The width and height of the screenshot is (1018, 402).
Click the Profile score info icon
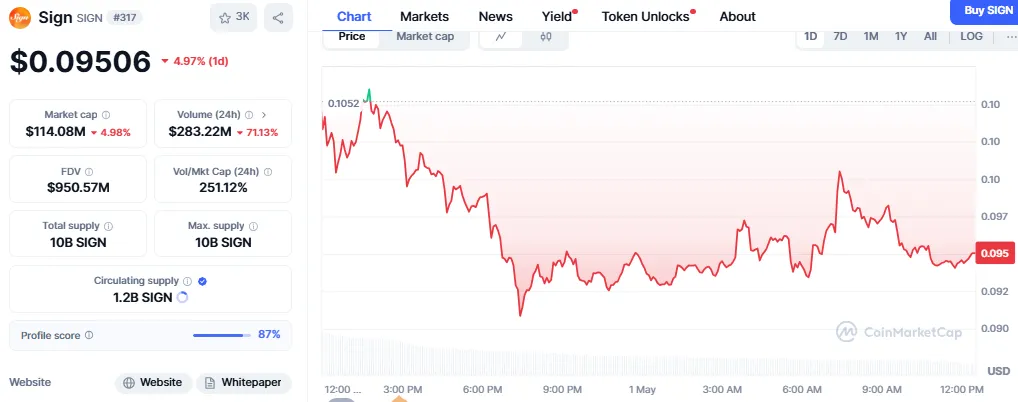[89, 335]
